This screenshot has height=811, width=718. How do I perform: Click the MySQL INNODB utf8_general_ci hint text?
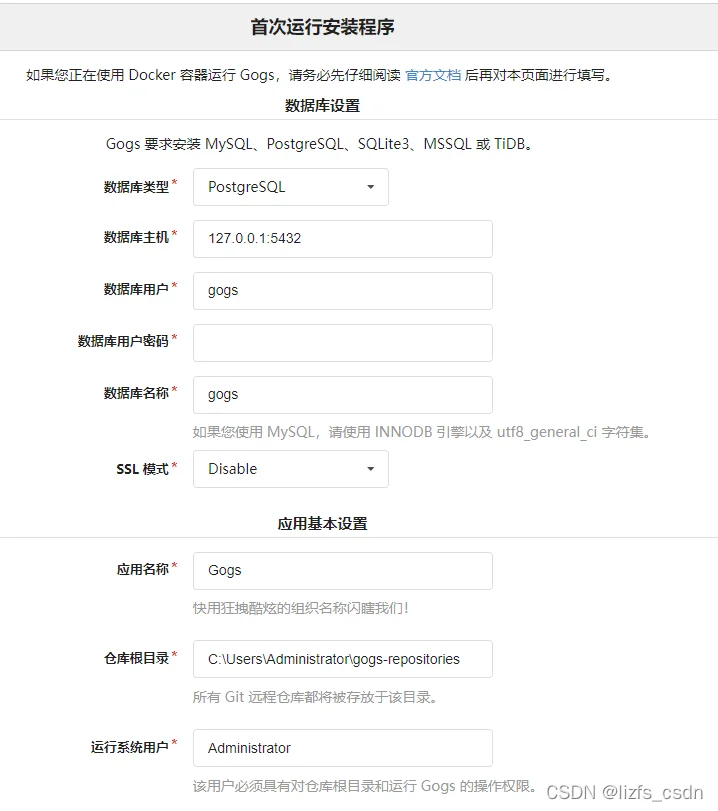pyautogui.click(x=422, y=432)
